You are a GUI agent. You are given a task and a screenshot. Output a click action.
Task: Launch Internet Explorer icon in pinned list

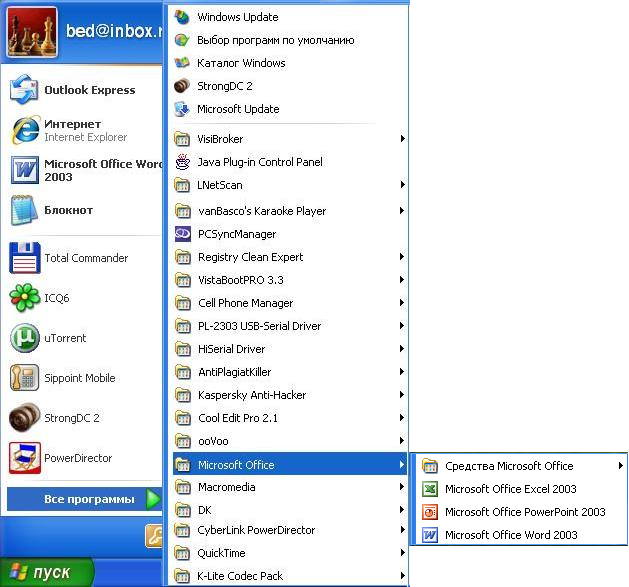(x=25, y=130)
